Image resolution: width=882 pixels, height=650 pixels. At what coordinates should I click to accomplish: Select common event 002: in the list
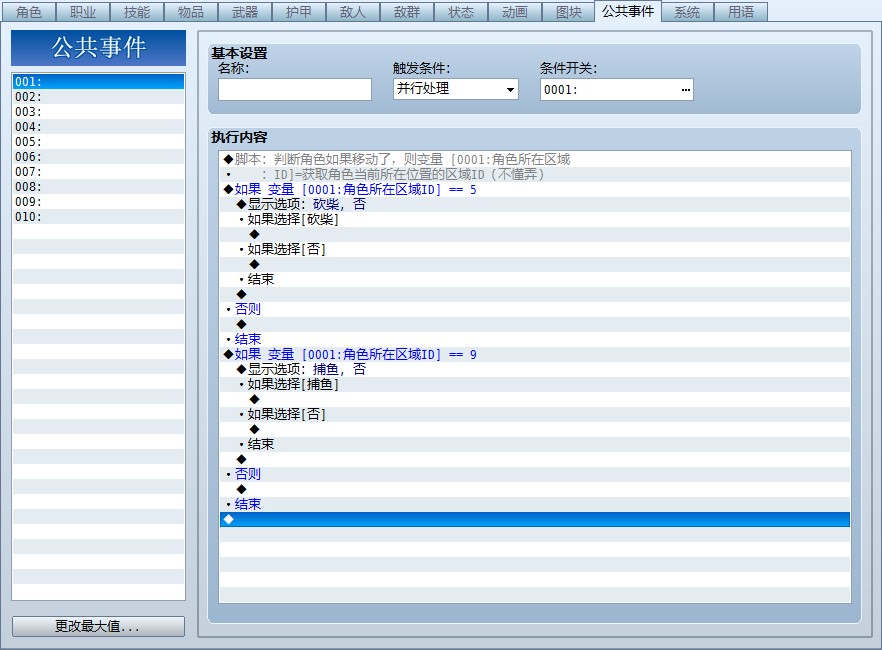tap(98, 97)
